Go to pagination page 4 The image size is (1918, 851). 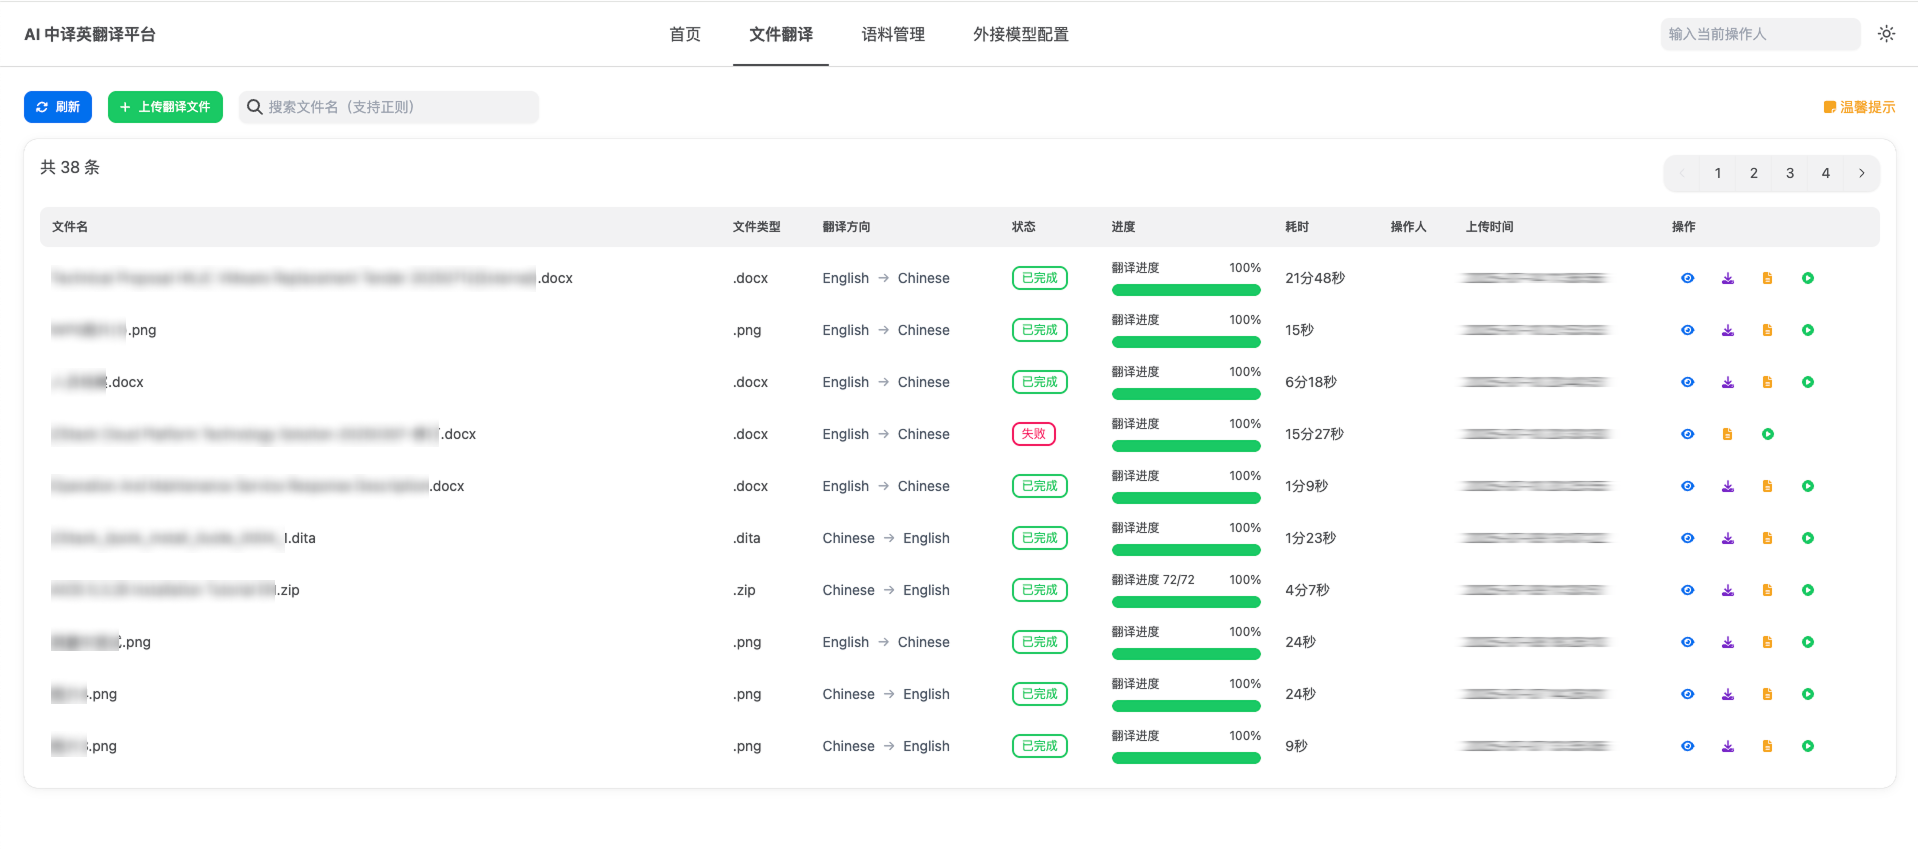pyautogui.click(x=1826, y=173)
